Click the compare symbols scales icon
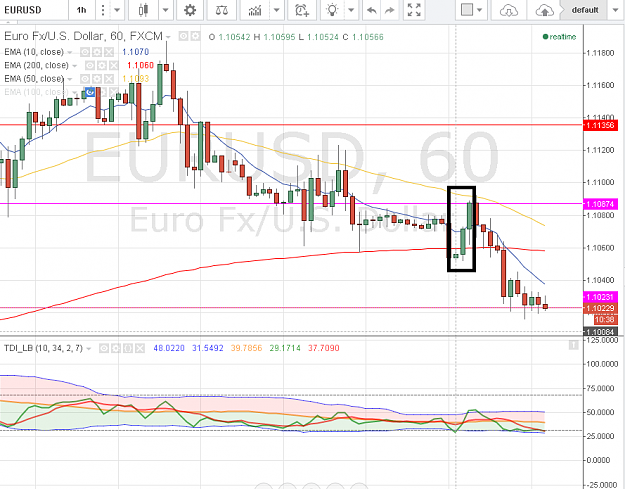625x489 pixels. click(222, 10)
